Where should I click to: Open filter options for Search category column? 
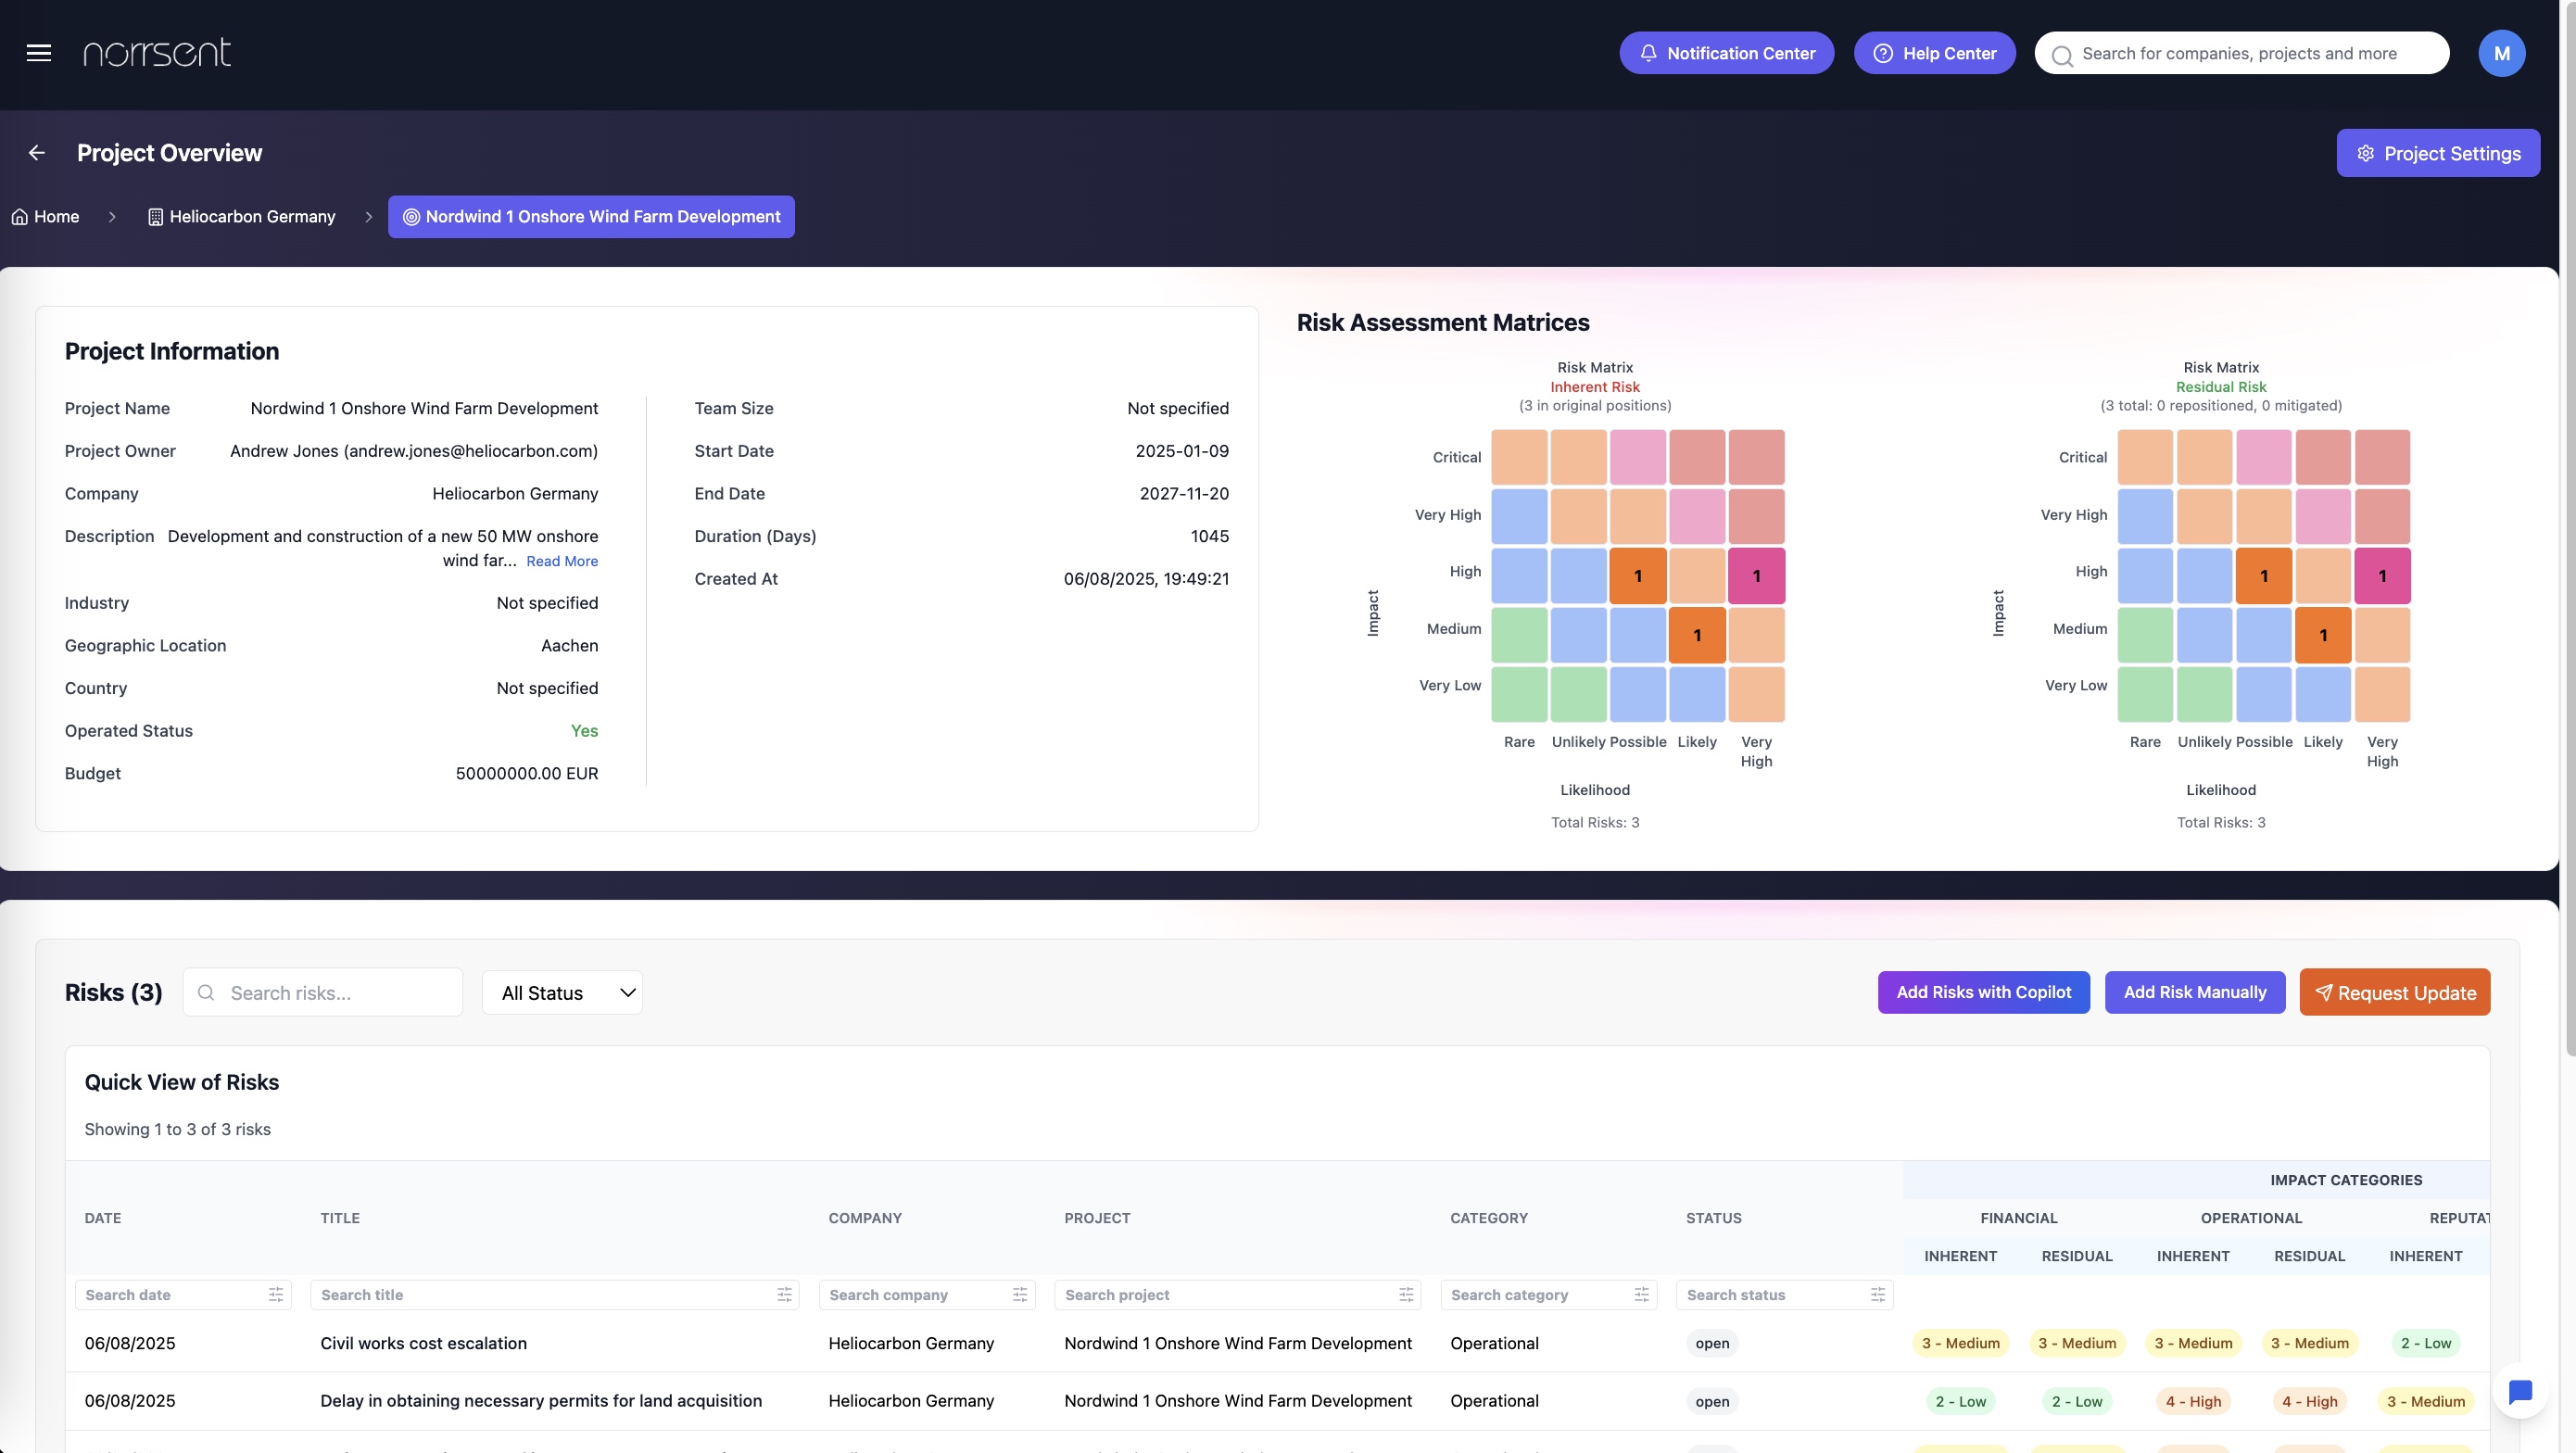(1641, 1295)
